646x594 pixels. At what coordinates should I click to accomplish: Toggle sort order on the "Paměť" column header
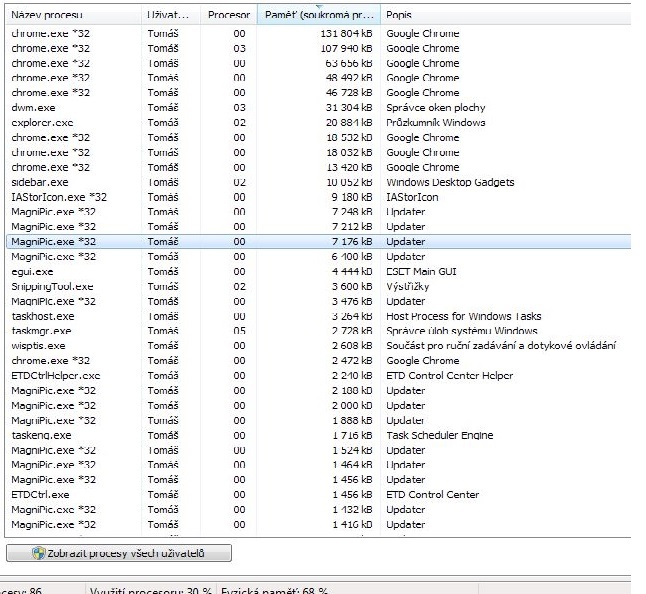tap(318, 16)
